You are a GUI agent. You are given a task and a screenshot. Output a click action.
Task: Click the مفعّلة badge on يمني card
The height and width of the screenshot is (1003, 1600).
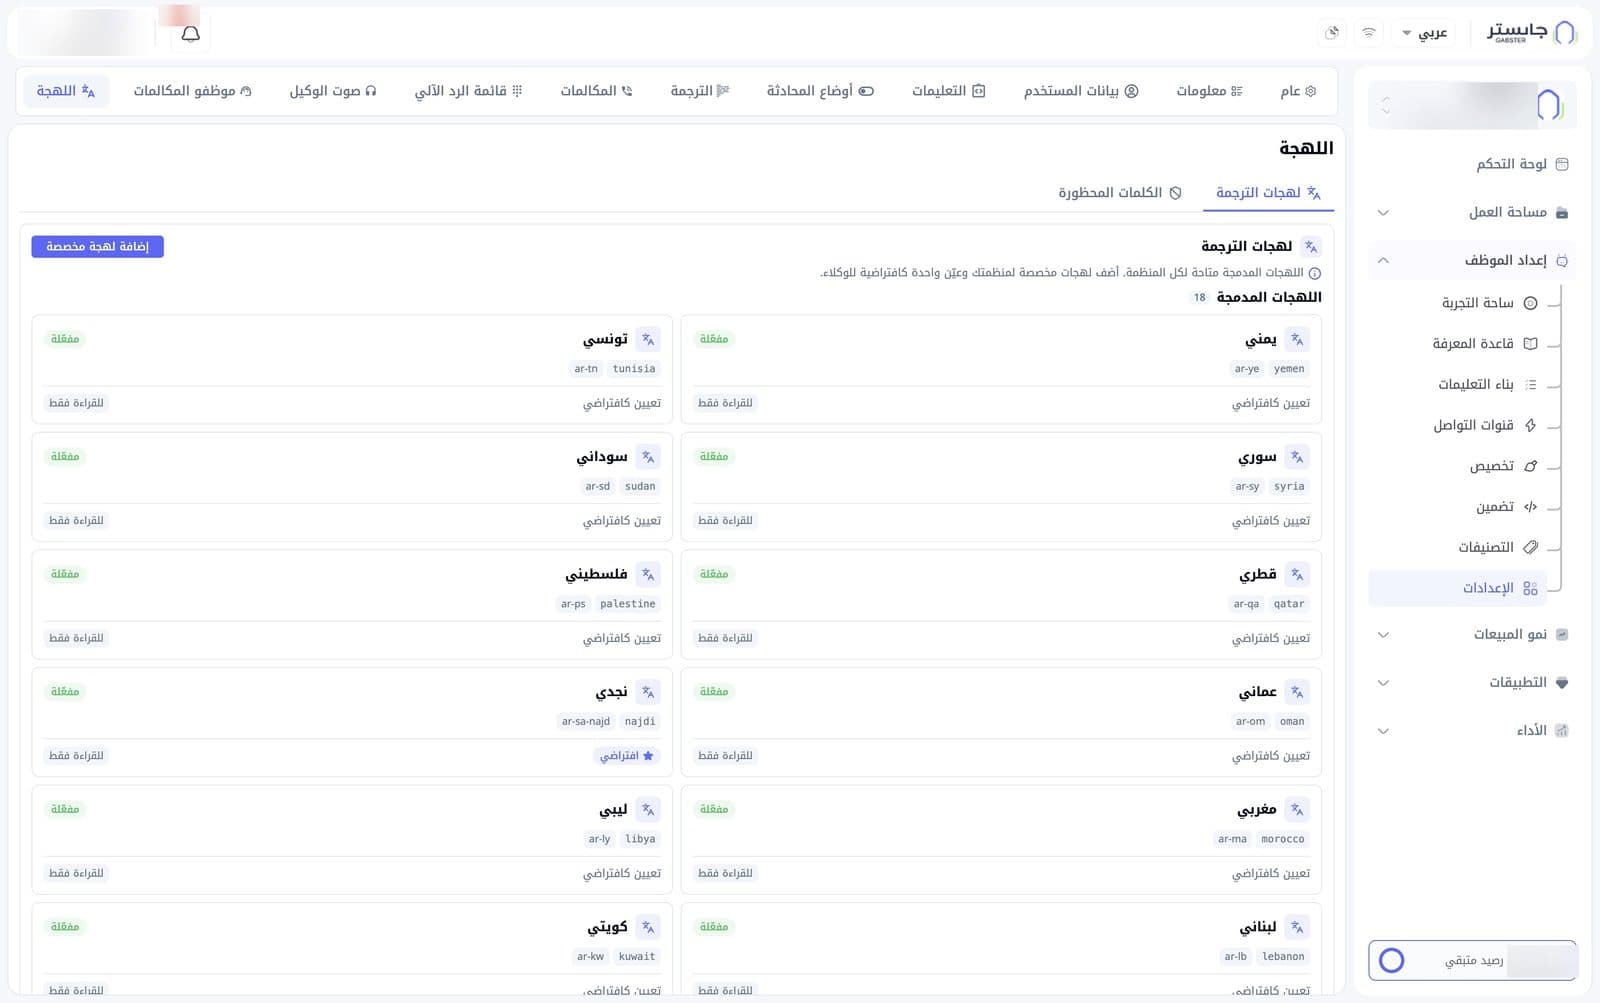point(714,339)
